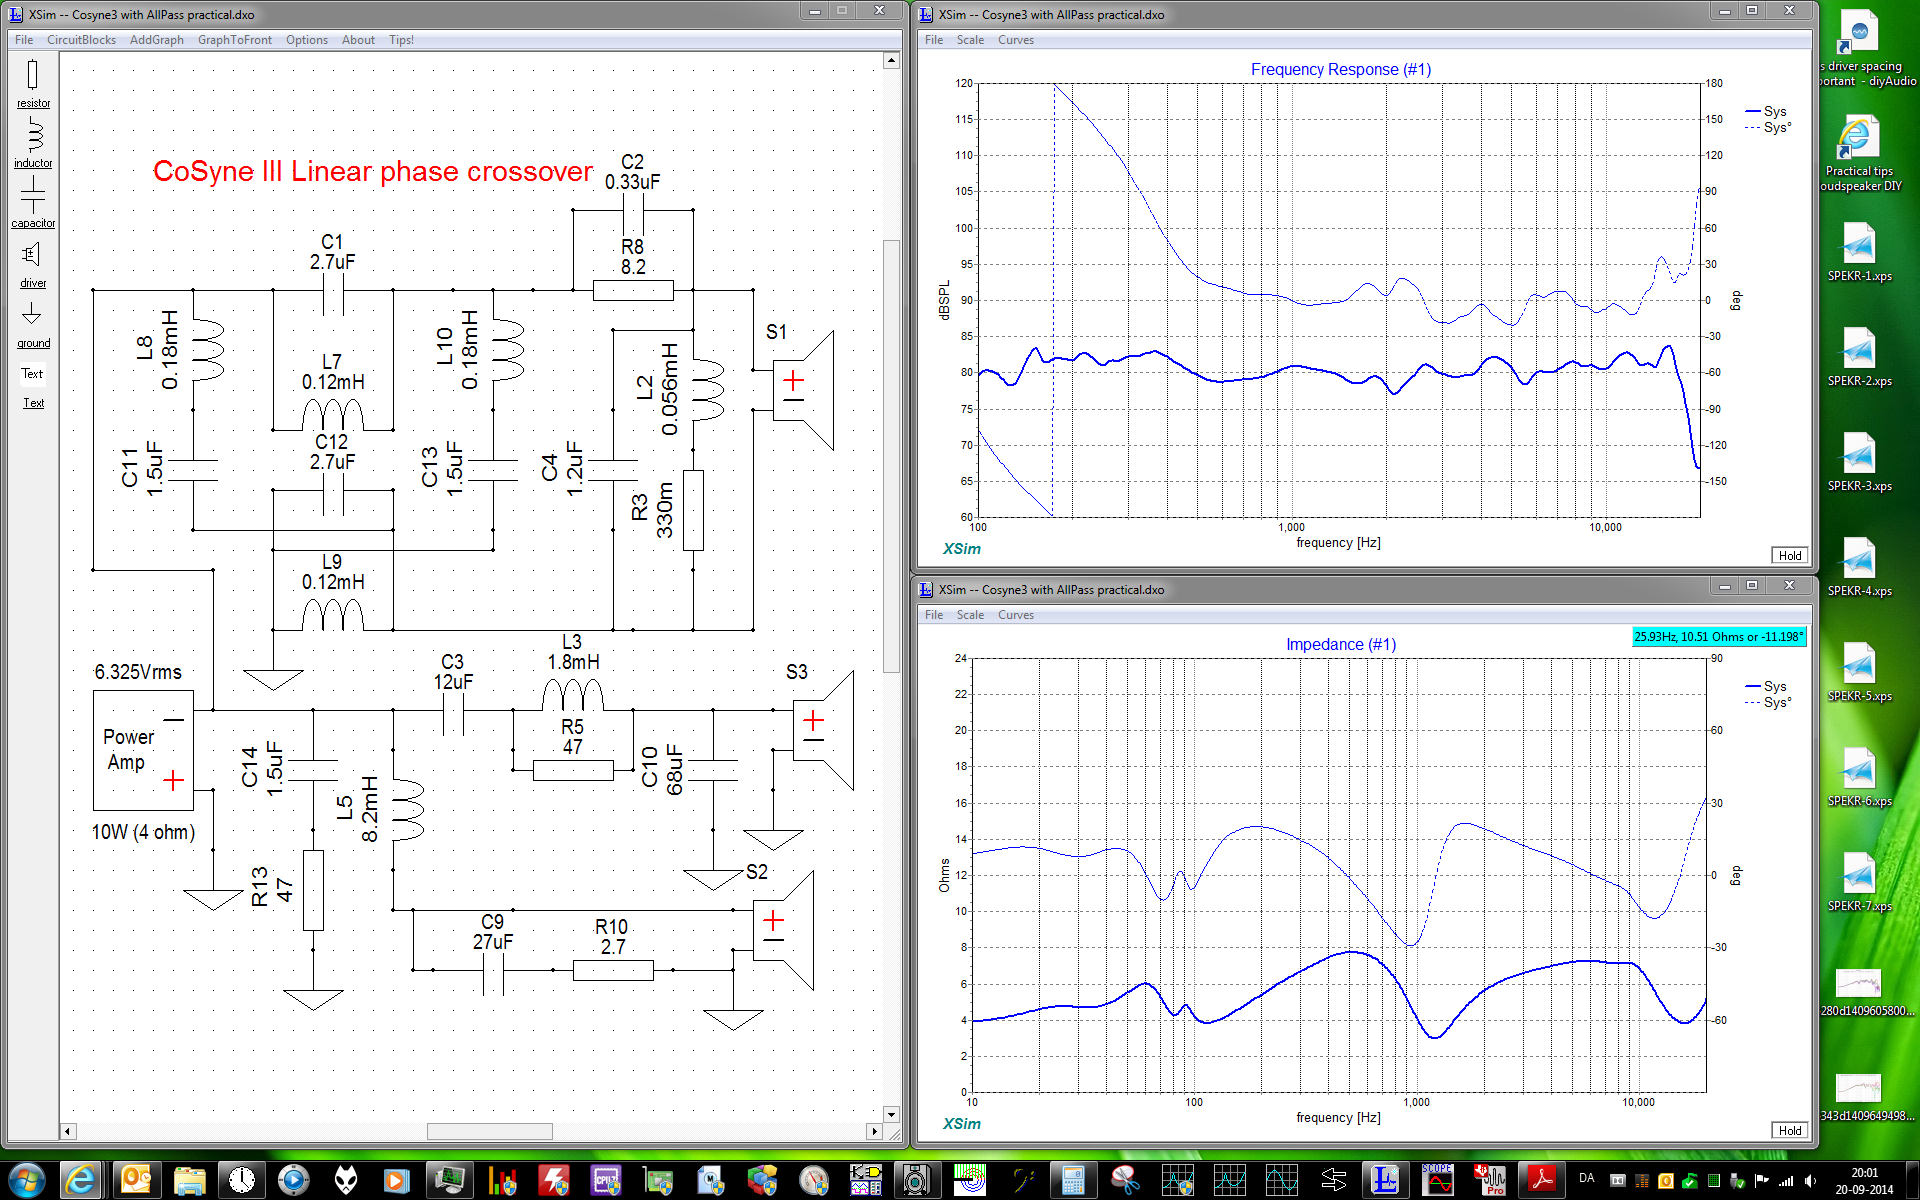Click Hold button in Impedance graph
The height and width of the screenshot is (1200, 1920).
[x=1790, y=1131]
